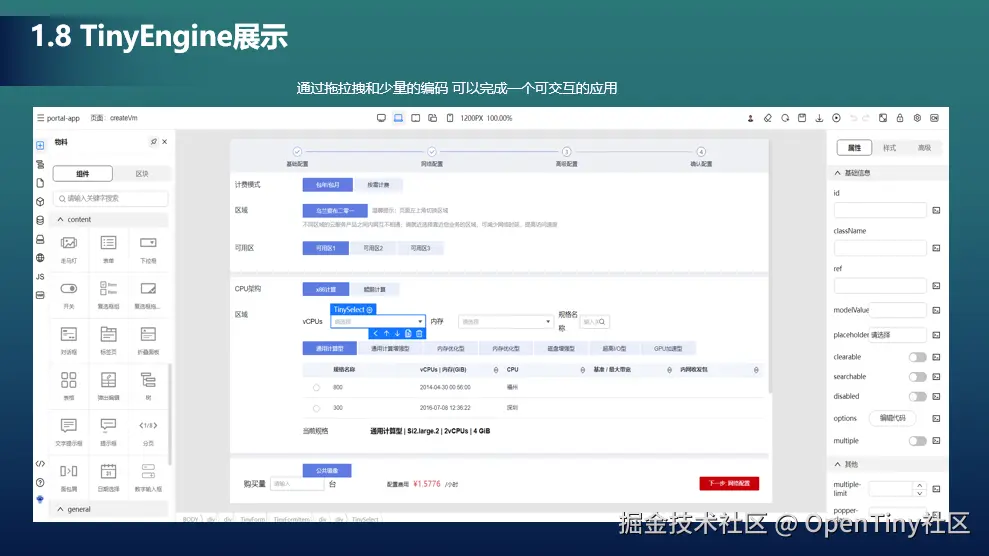Decrease multiple-limit with the down stepper arrow
This screenshot has width=989, height=556.
(920, 493)
